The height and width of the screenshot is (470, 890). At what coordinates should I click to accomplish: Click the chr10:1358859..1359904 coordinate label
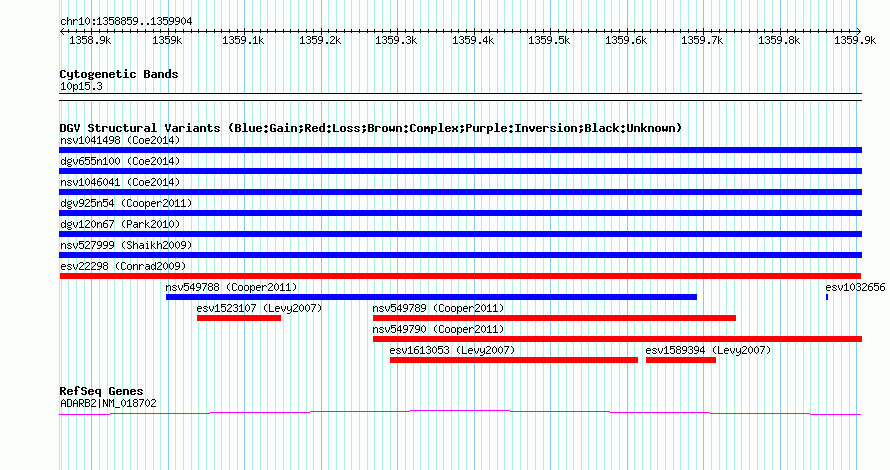coord(126,21)
